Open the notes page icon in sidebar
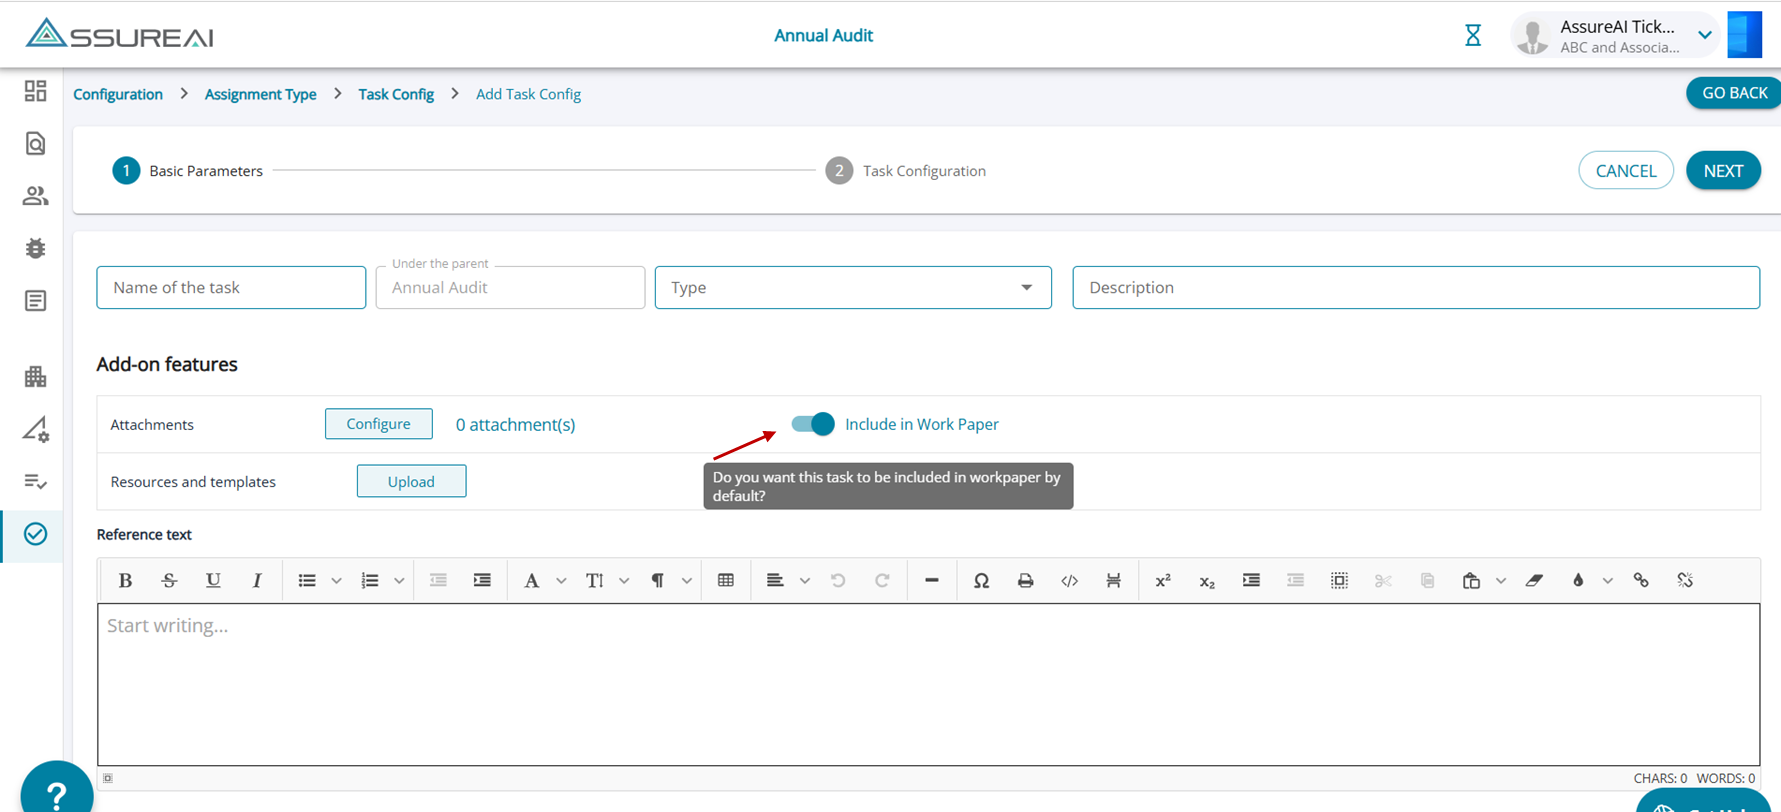 tap(36, 301)
